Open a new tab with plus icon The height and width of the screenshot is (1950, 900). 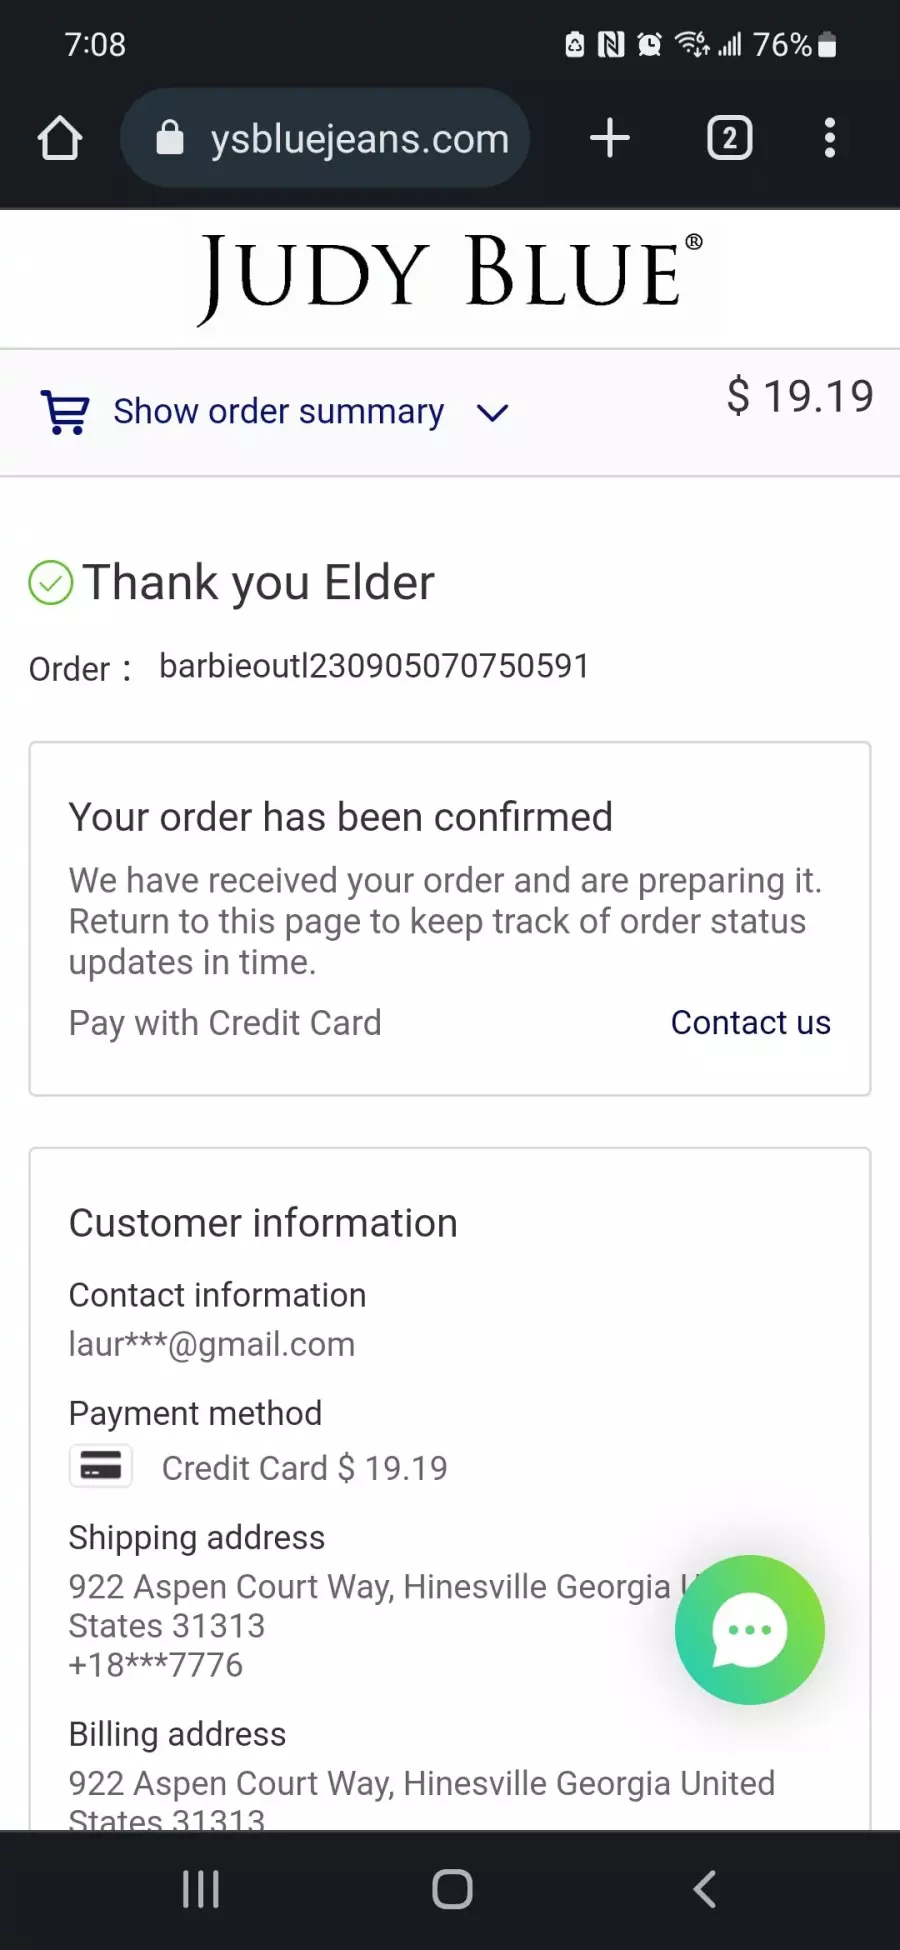coord(610,138)
